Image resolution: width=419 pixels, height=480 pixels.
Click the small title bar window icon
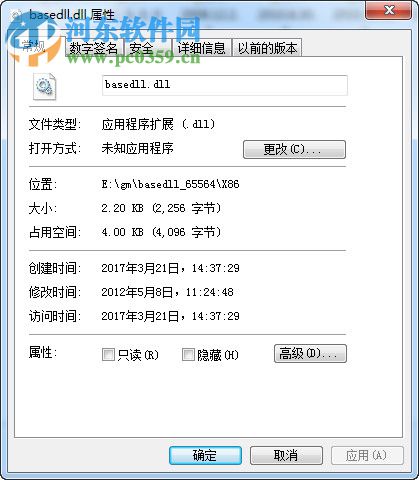tap(15, 15)
